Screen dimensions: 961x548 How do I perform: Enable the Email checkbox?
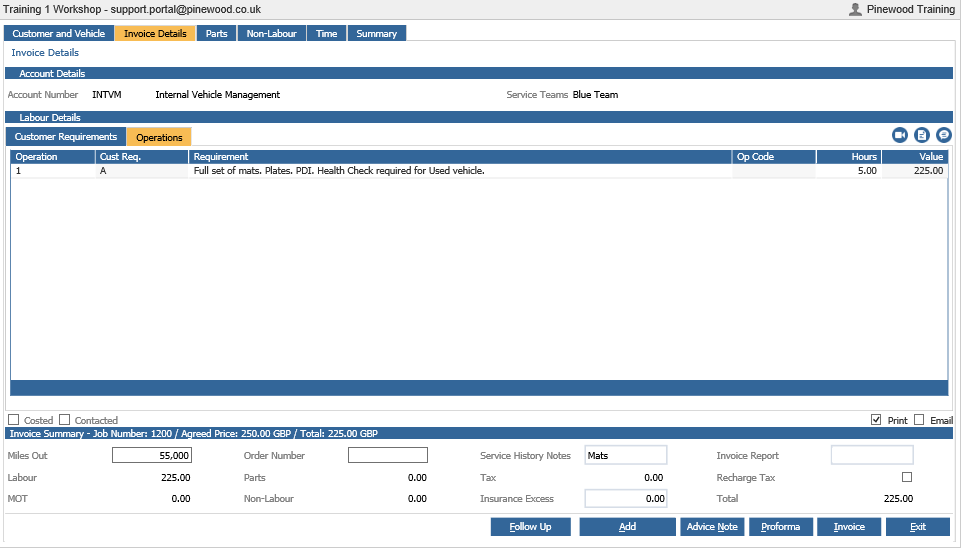(919, 420)
